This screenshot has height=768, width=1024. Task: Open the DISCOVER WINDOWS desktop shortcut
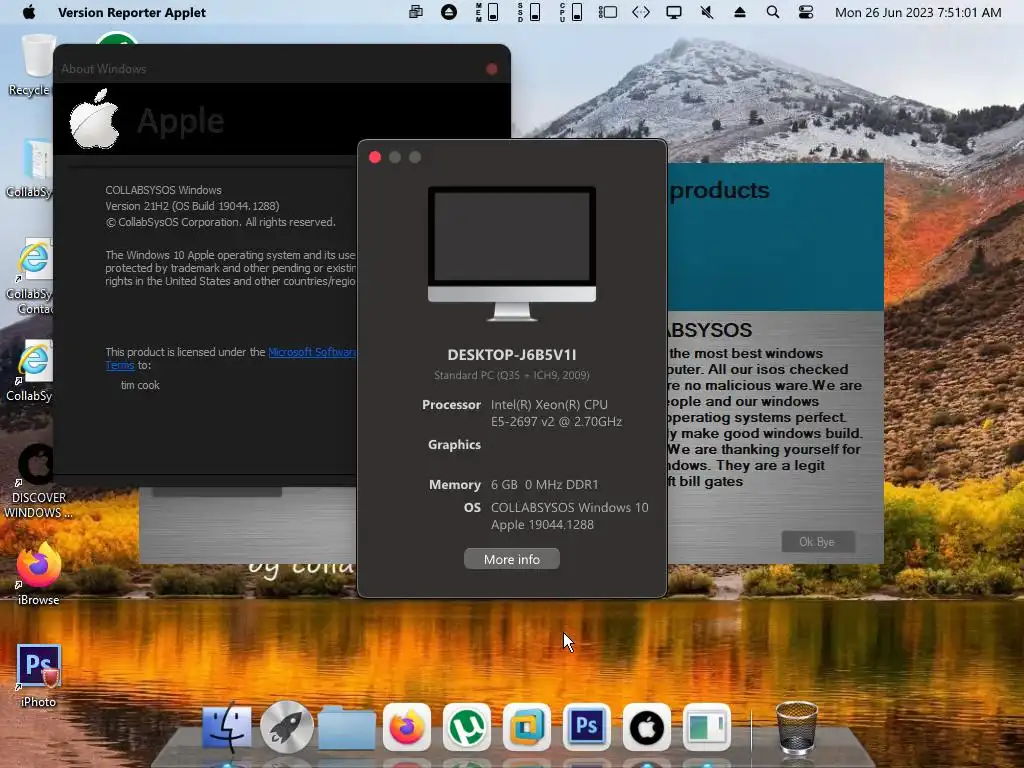38,481
